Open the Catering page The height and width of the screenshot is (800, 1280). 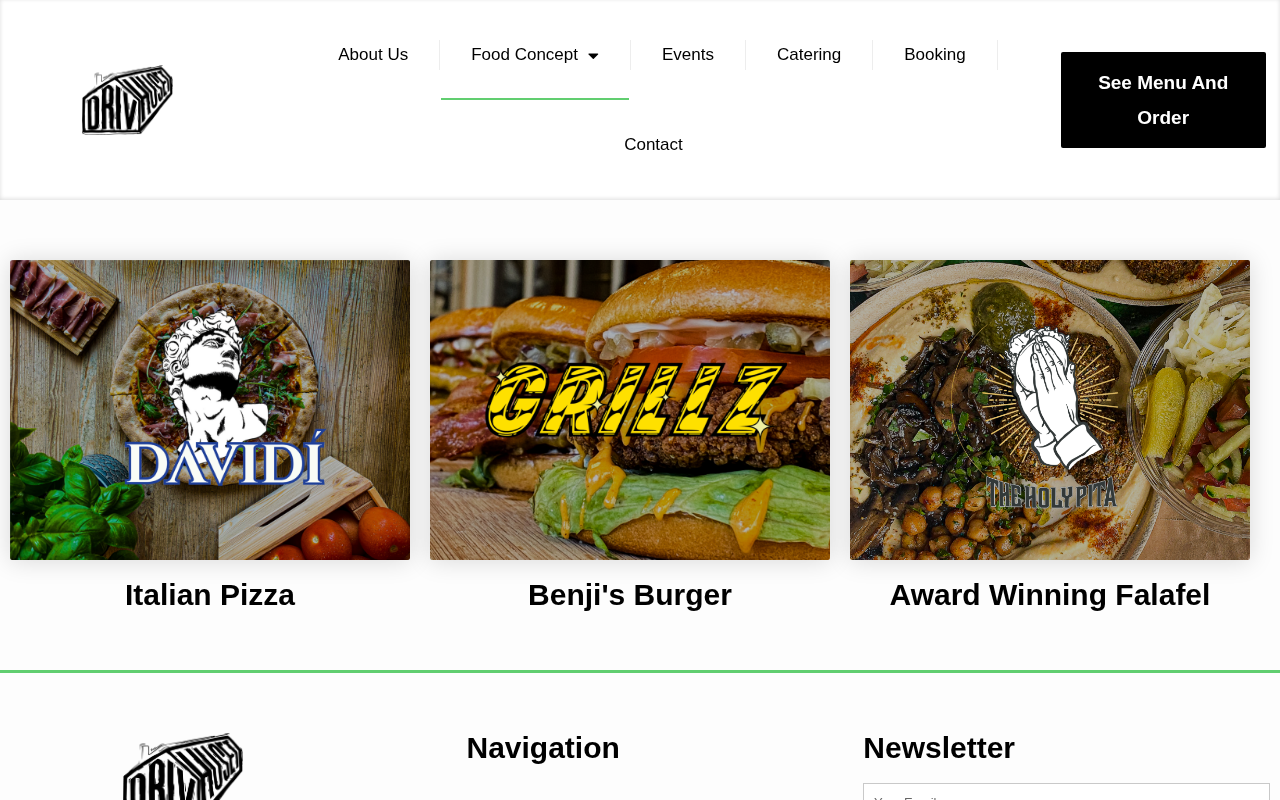tap(809, 55)
